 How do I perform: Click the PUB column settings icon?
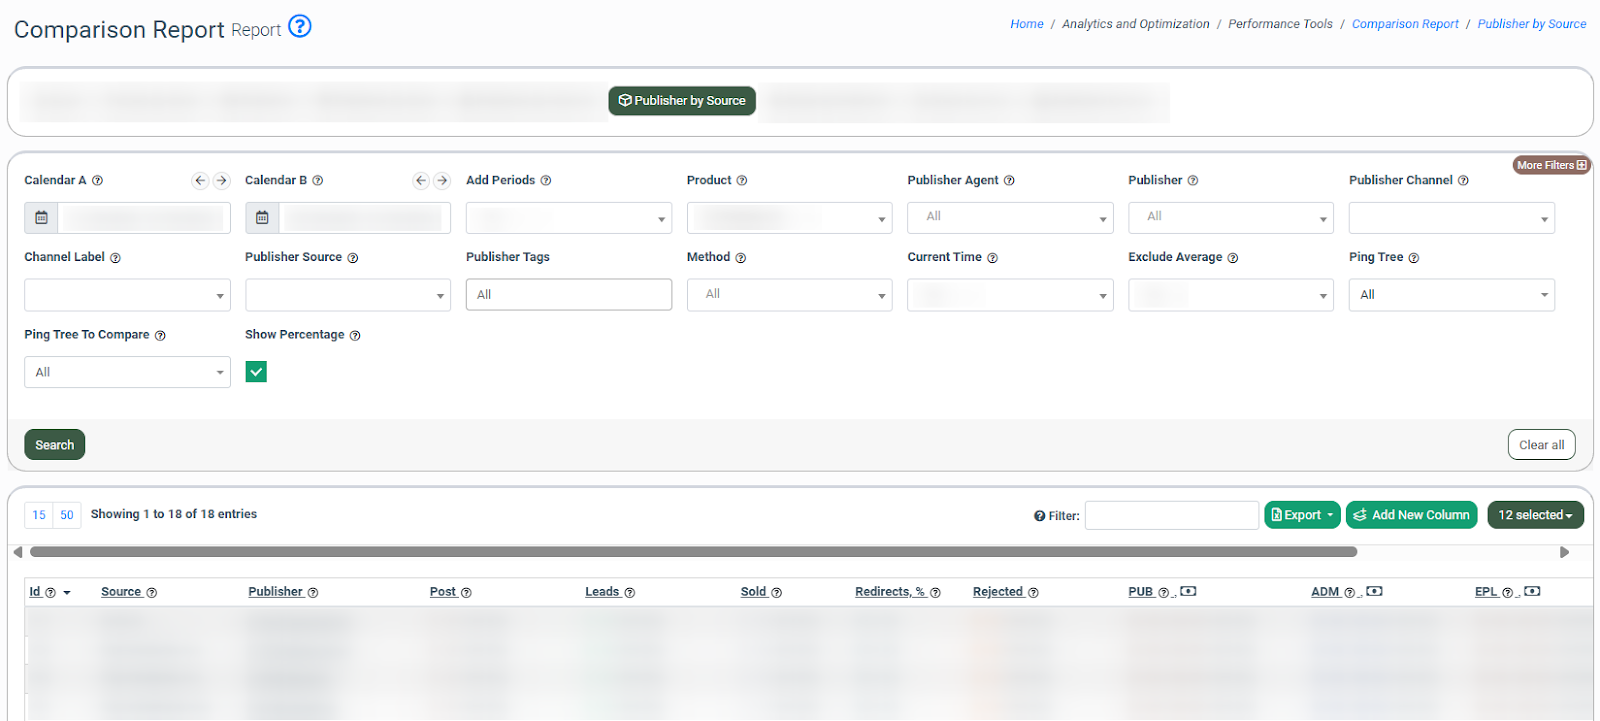click(1188, 592)
